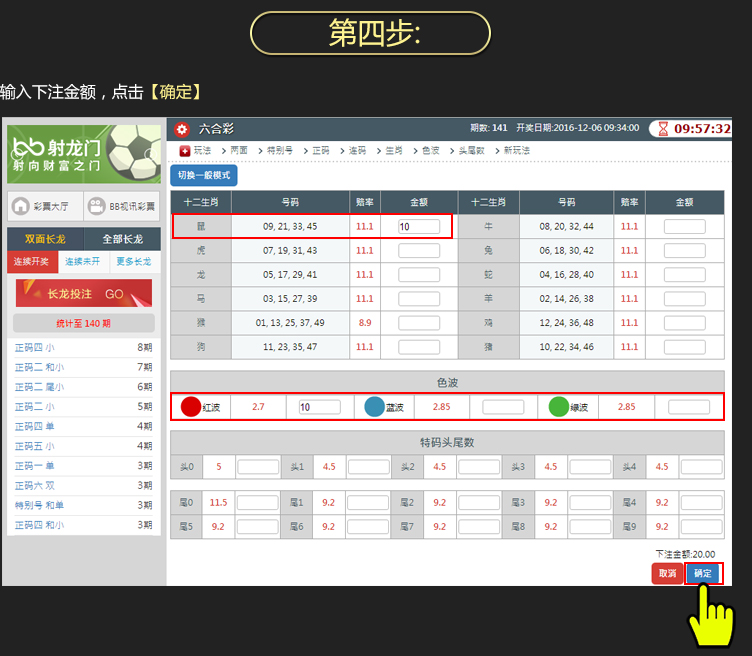This screenshot has width=752, height=656.
Task: Open the 特别号 menu in navigation
Action: click(279, 150)
